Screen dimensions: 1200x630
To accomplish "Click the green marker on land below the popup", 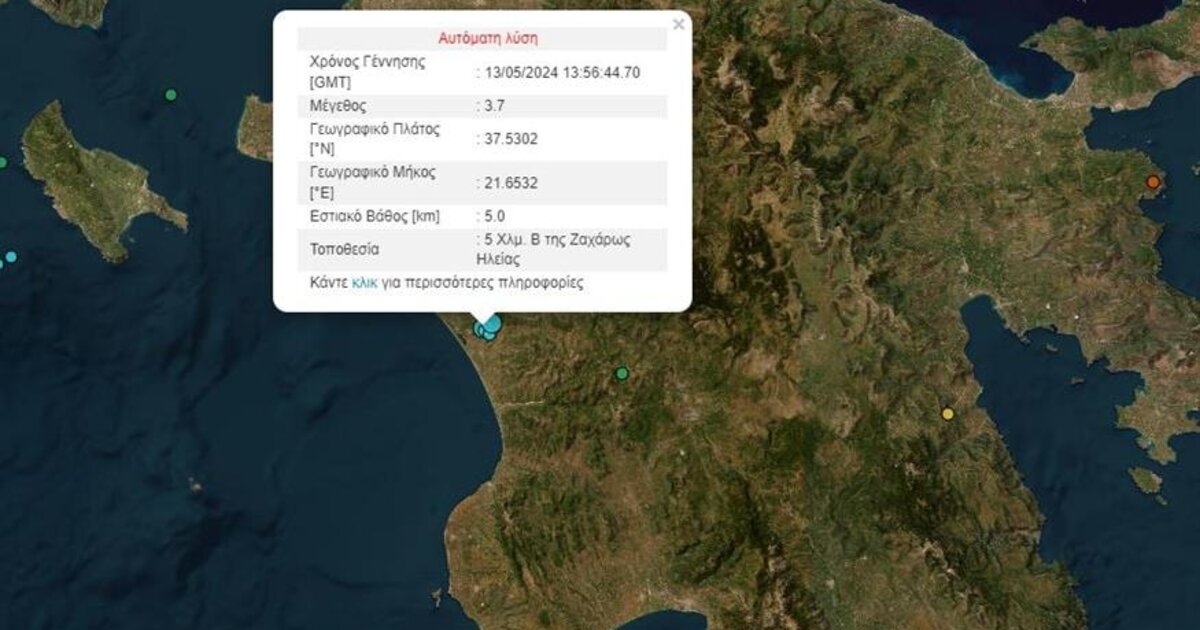I will [622, 373].
